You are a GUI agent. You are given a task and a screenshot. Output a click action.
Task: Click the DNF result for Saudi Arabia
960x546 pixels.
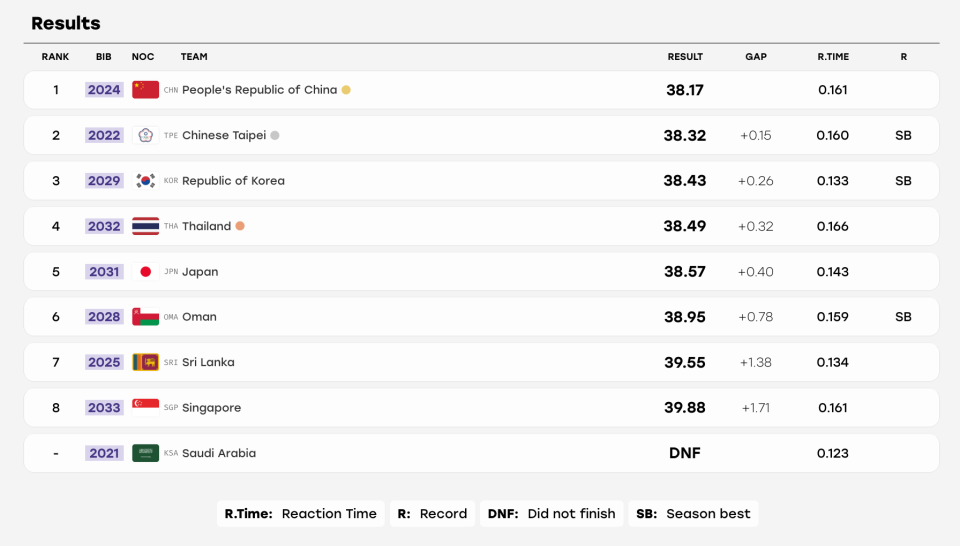[685, 453]
